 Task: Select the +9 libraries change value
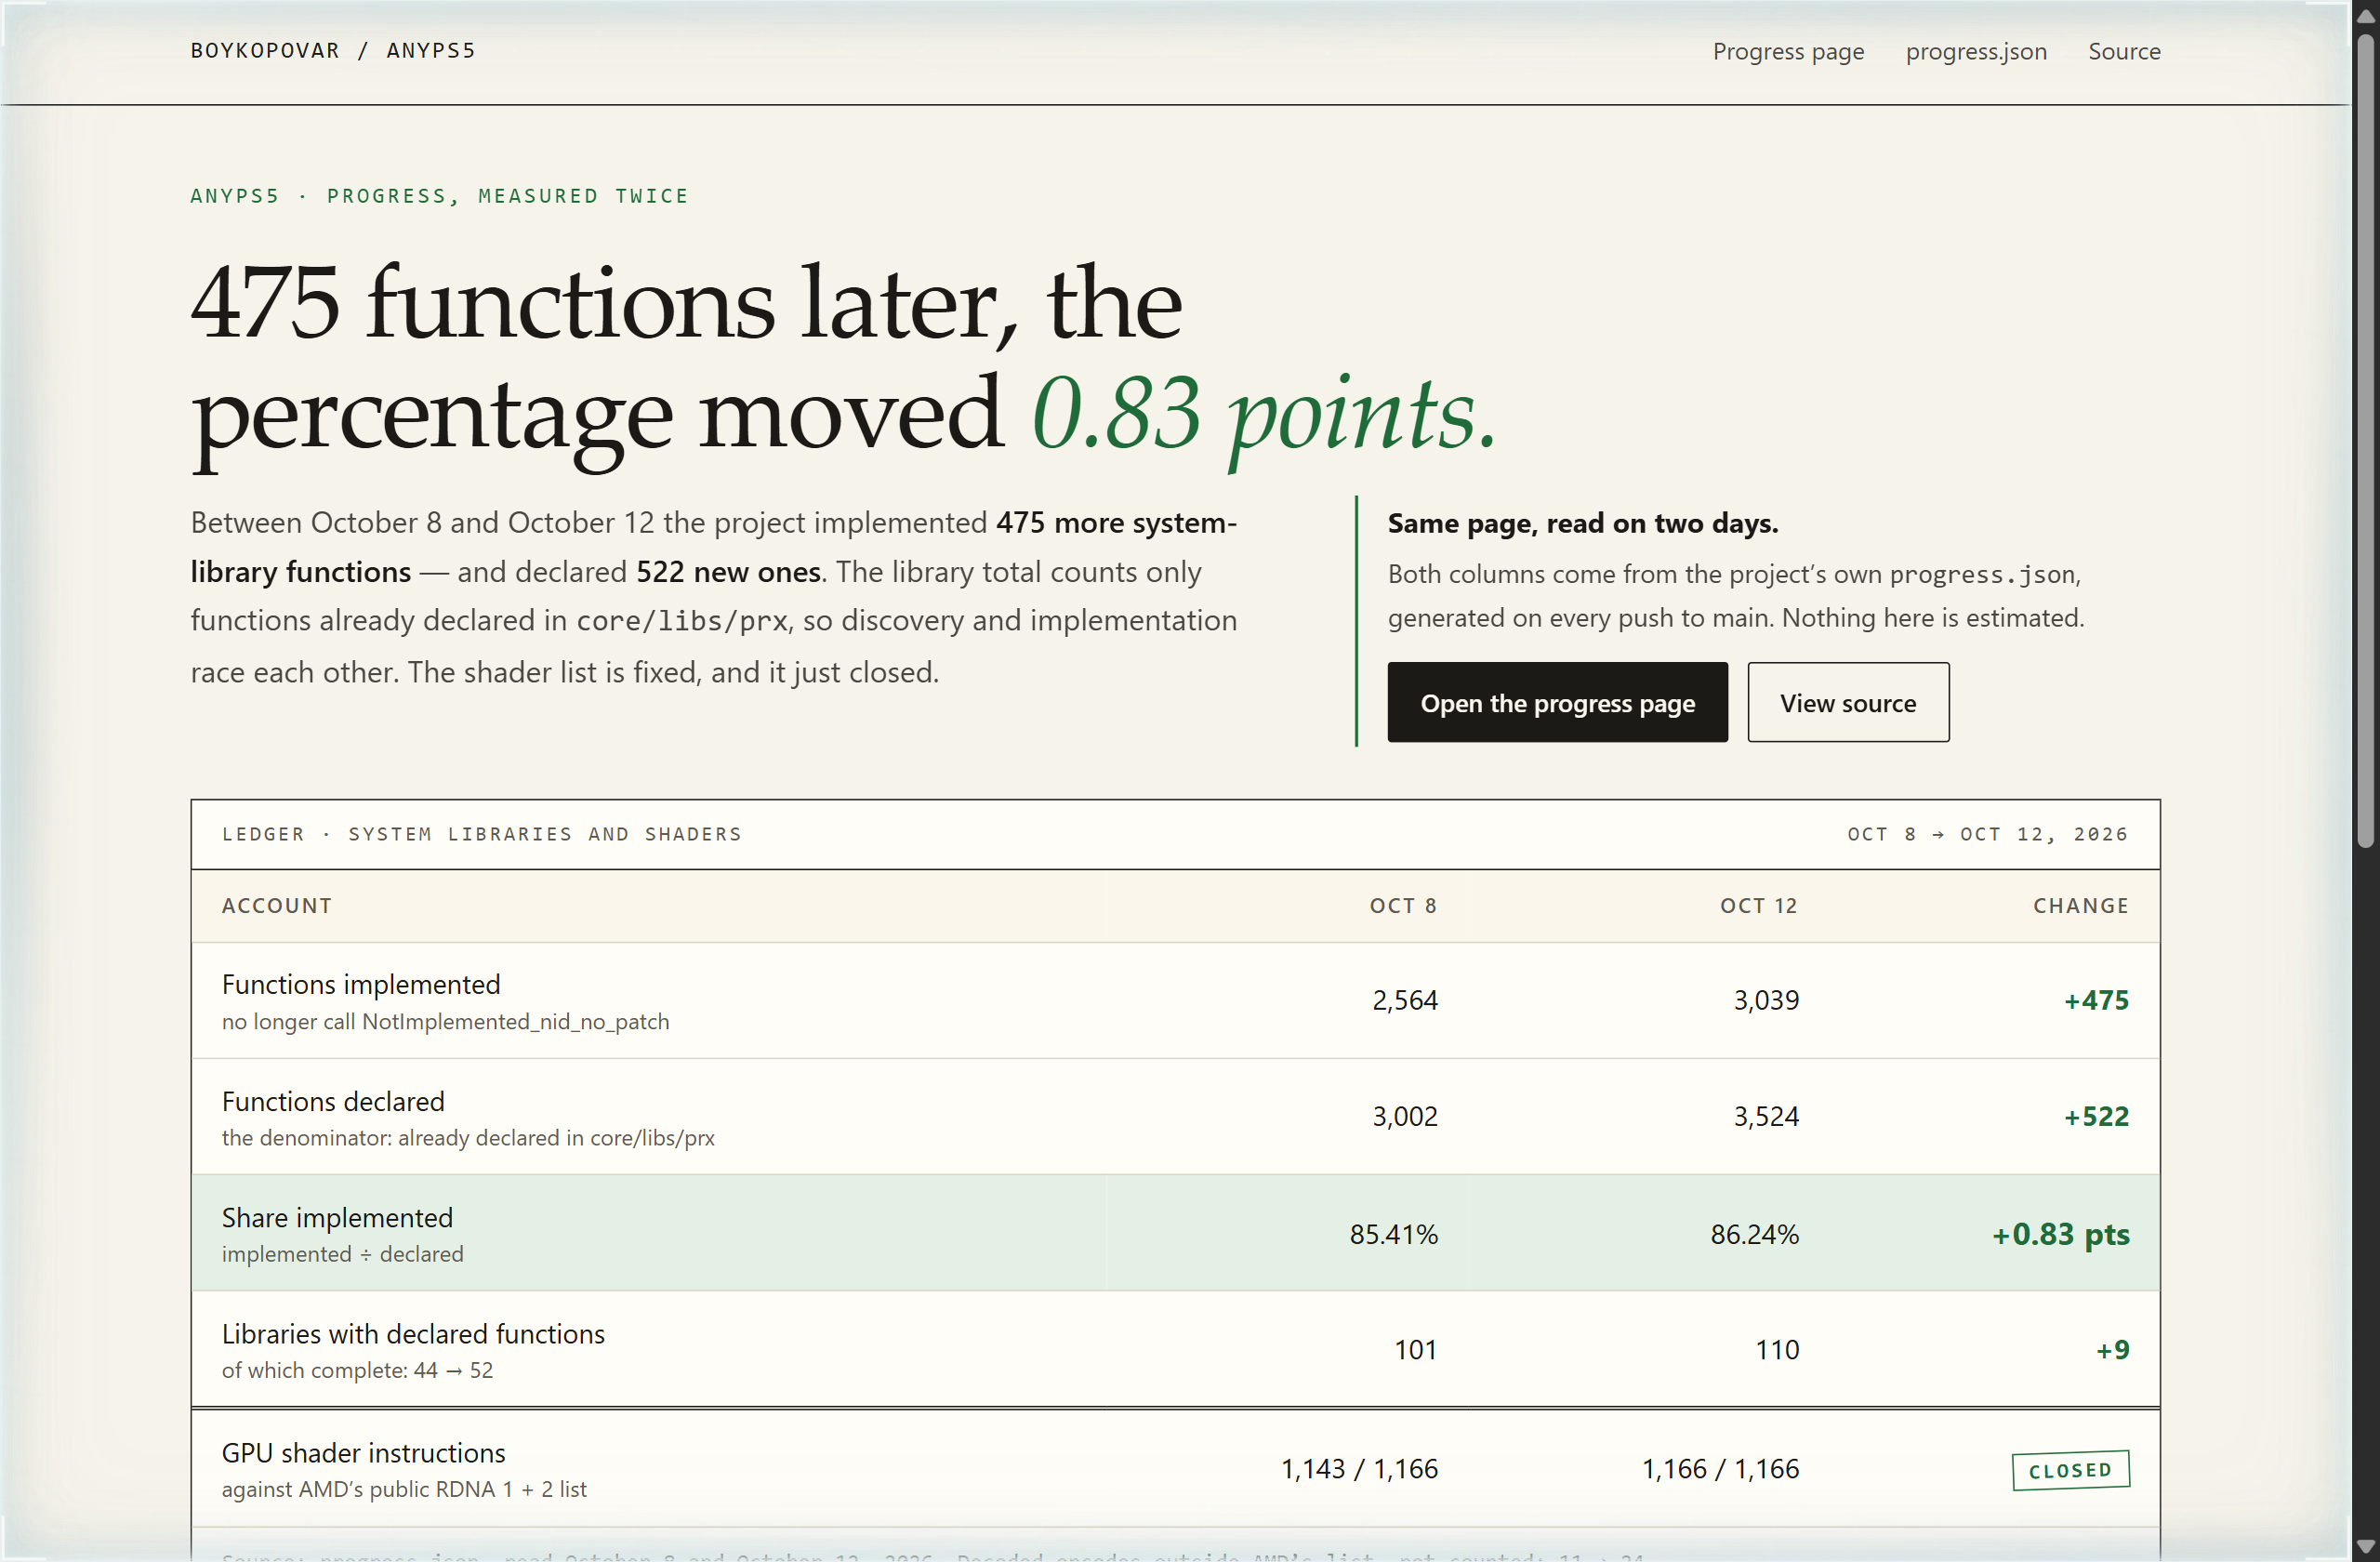click(2112, 1350)
